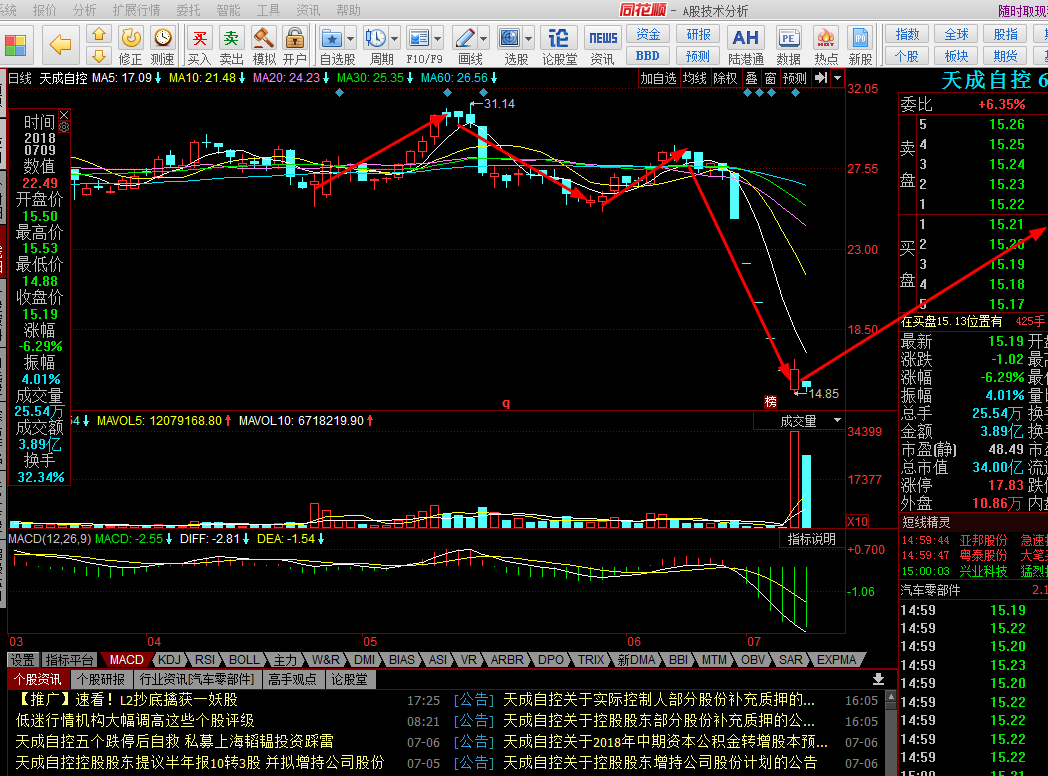Click the 板块 button
The height and width of the screenshot is (776, 1048).
coord(956,55)
